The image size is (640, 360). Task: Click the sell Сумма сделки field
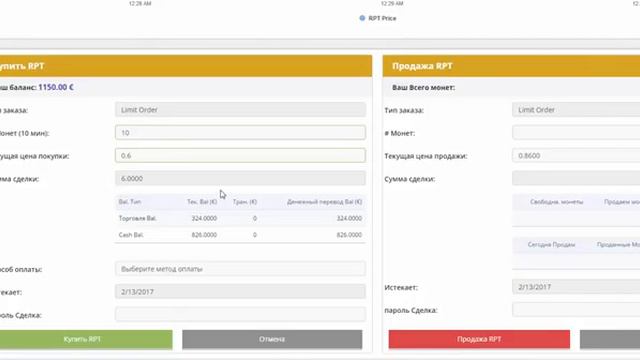tap(576, 178)
